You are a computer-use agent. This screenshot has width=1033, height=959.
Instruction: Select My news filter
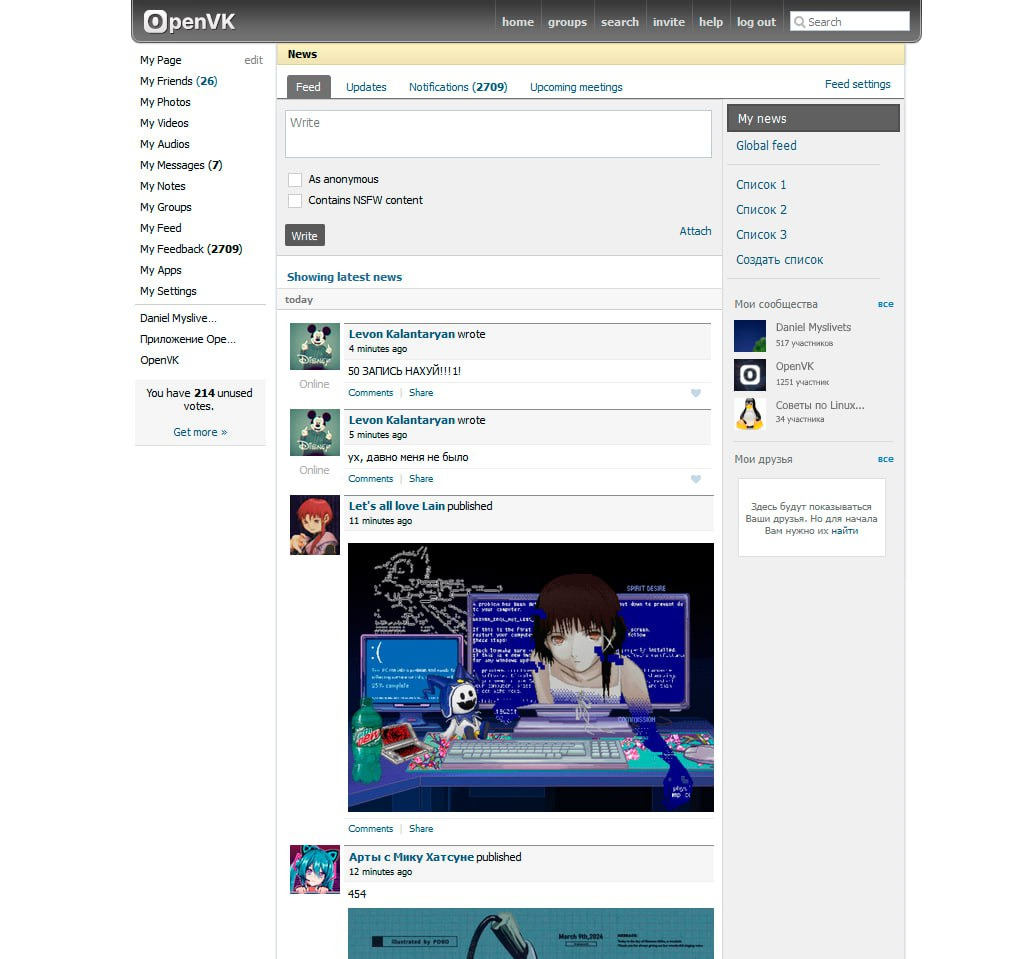(x=813, y=119)
